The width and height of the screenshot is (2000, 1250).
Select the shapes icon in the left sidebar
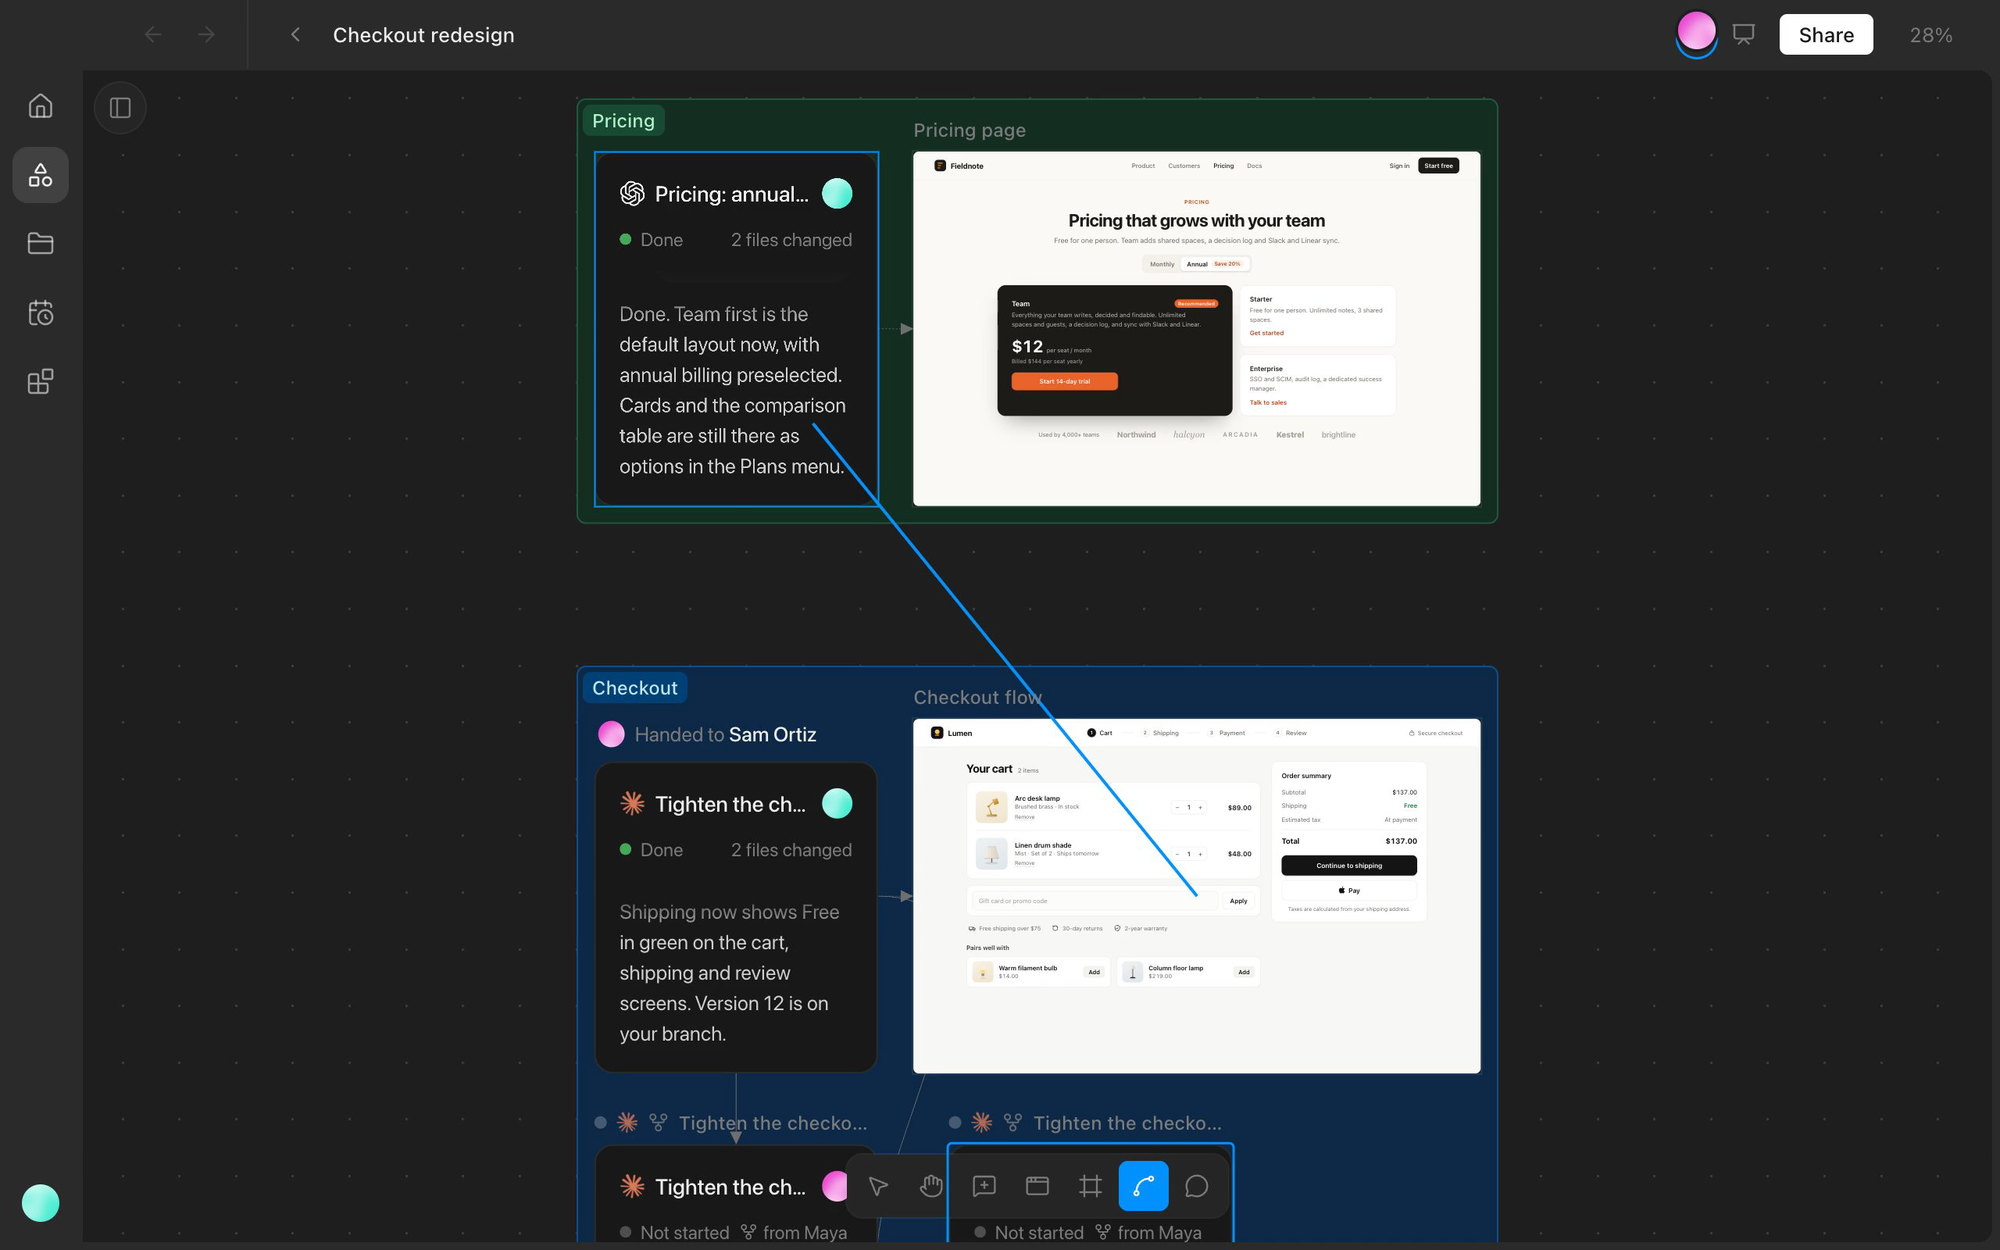(40, 175)
